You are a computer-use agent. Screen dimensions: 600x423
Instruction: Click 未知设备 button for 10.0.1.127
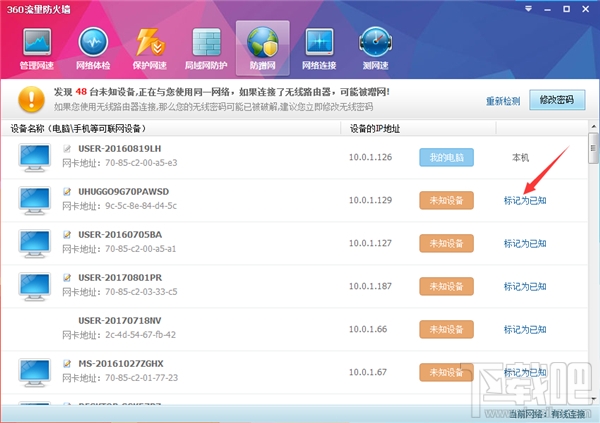(x=447, y=243)
